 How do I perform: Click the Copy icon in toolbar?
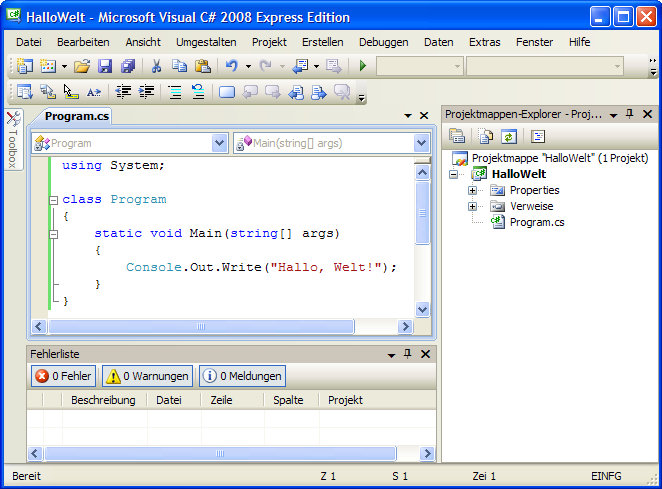[179, 66]
